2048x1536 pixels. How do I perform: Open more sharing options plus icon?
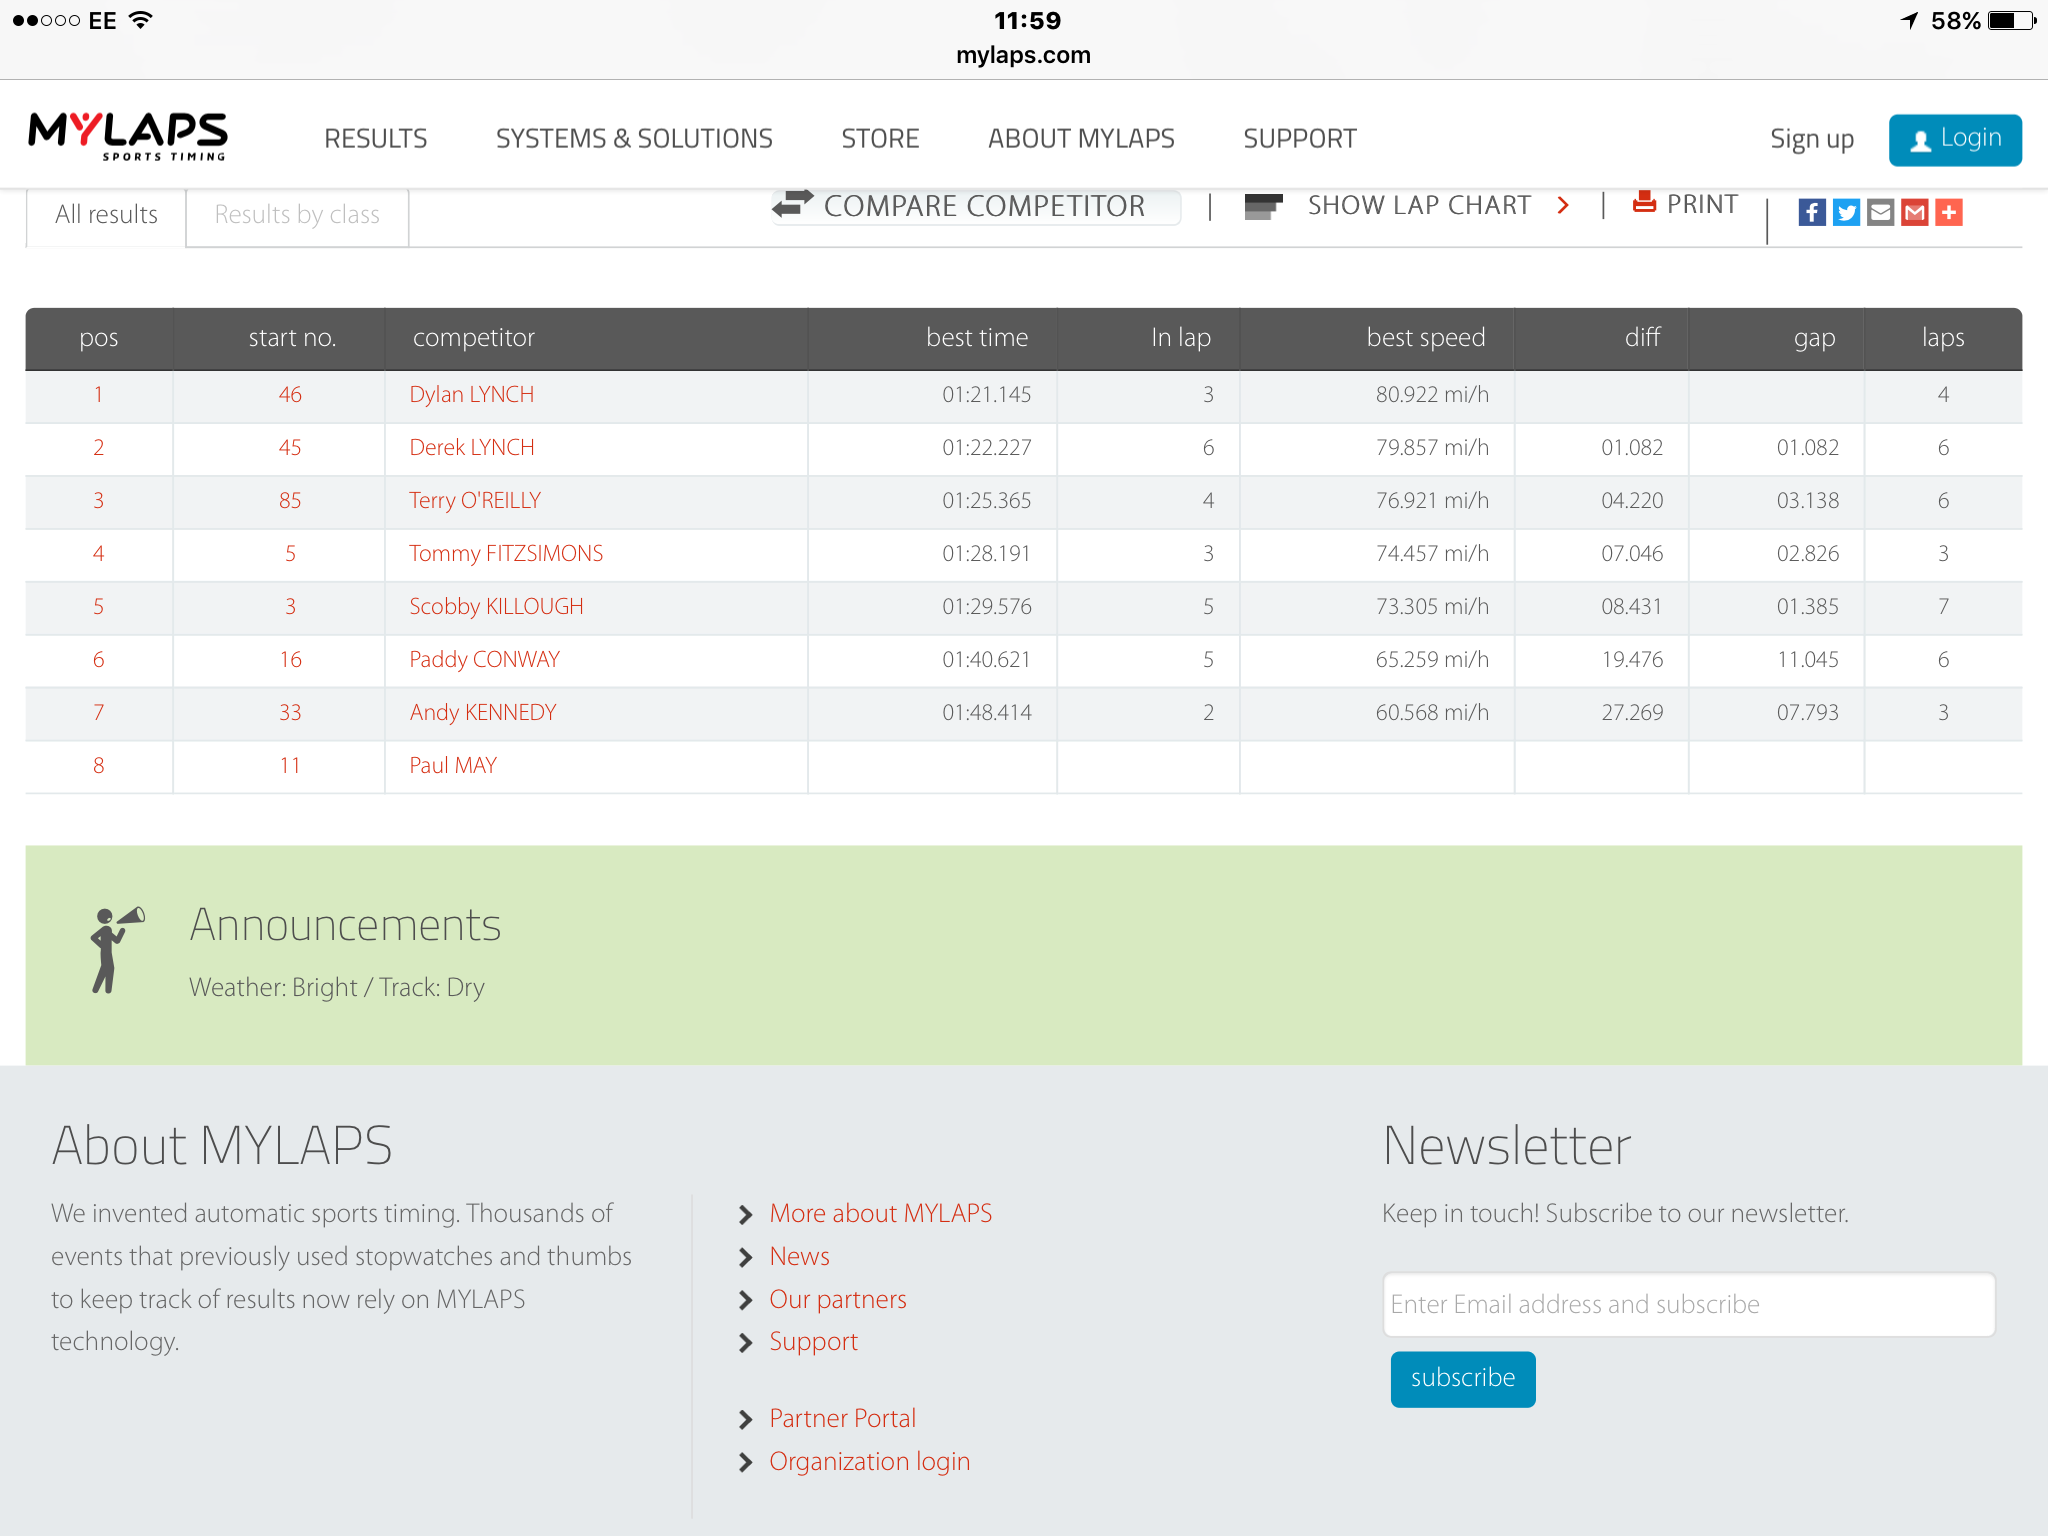(x=1948, y=212)
